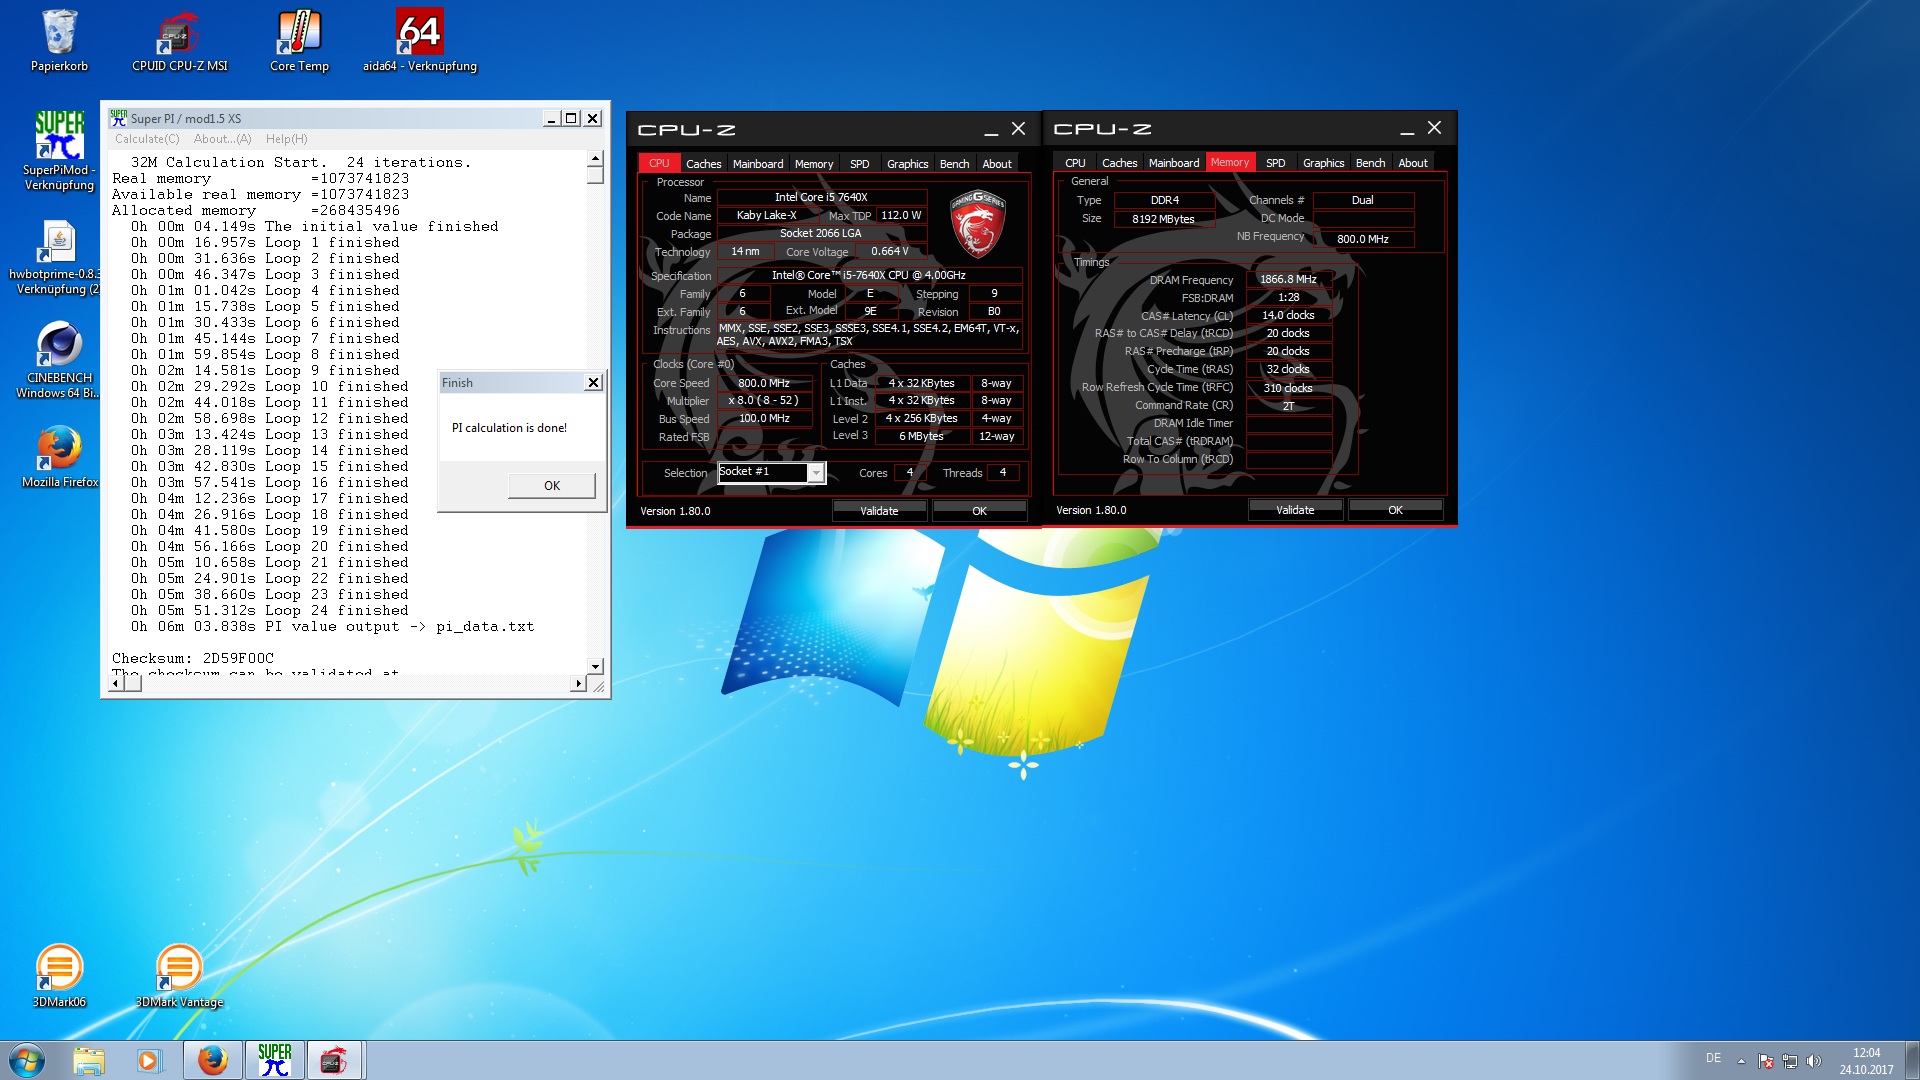This screenshot has height=1080, width=1920.
Task: Open the Papierkorb recycle bin icon
Action: pos(59,42)
